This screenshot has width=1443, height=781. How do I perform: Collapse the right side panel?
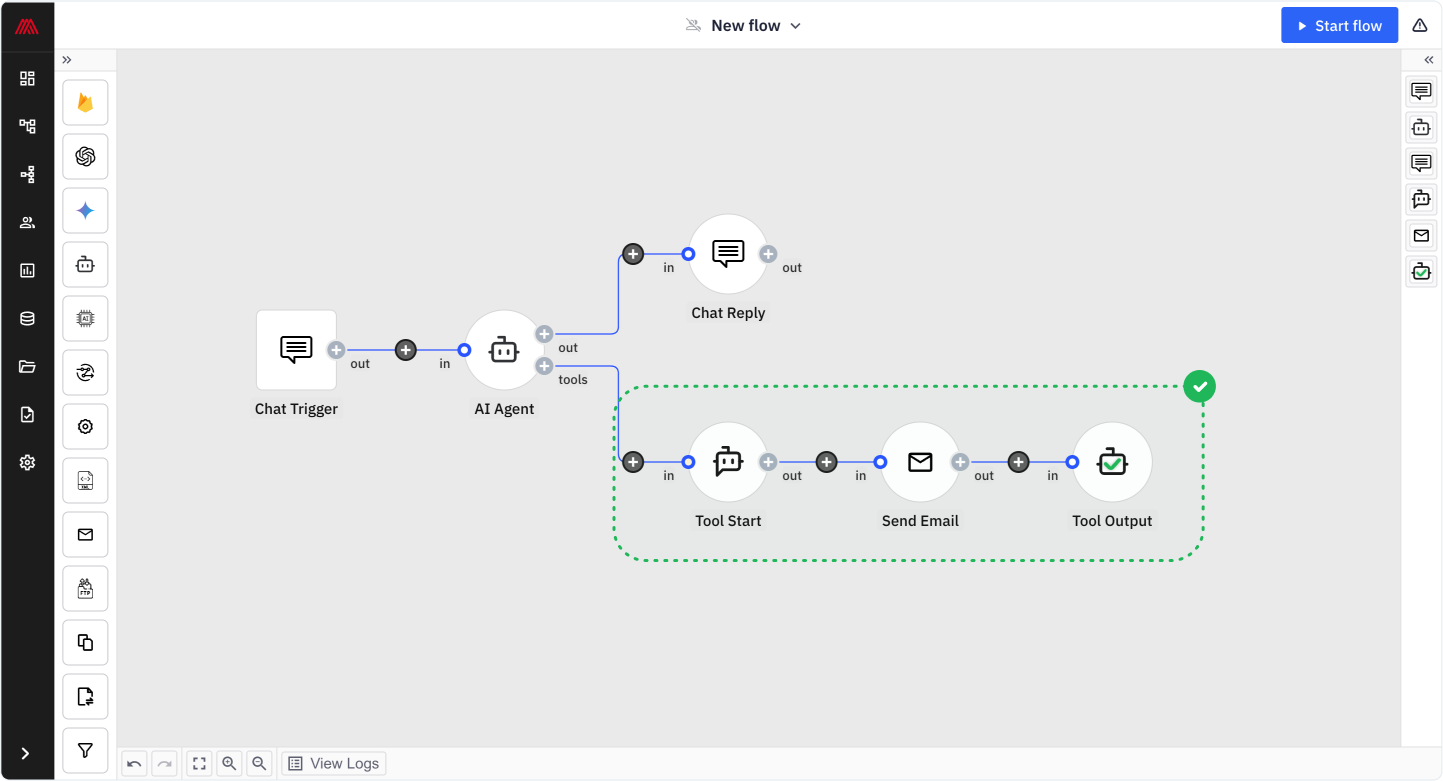(x=1428, y=60)
